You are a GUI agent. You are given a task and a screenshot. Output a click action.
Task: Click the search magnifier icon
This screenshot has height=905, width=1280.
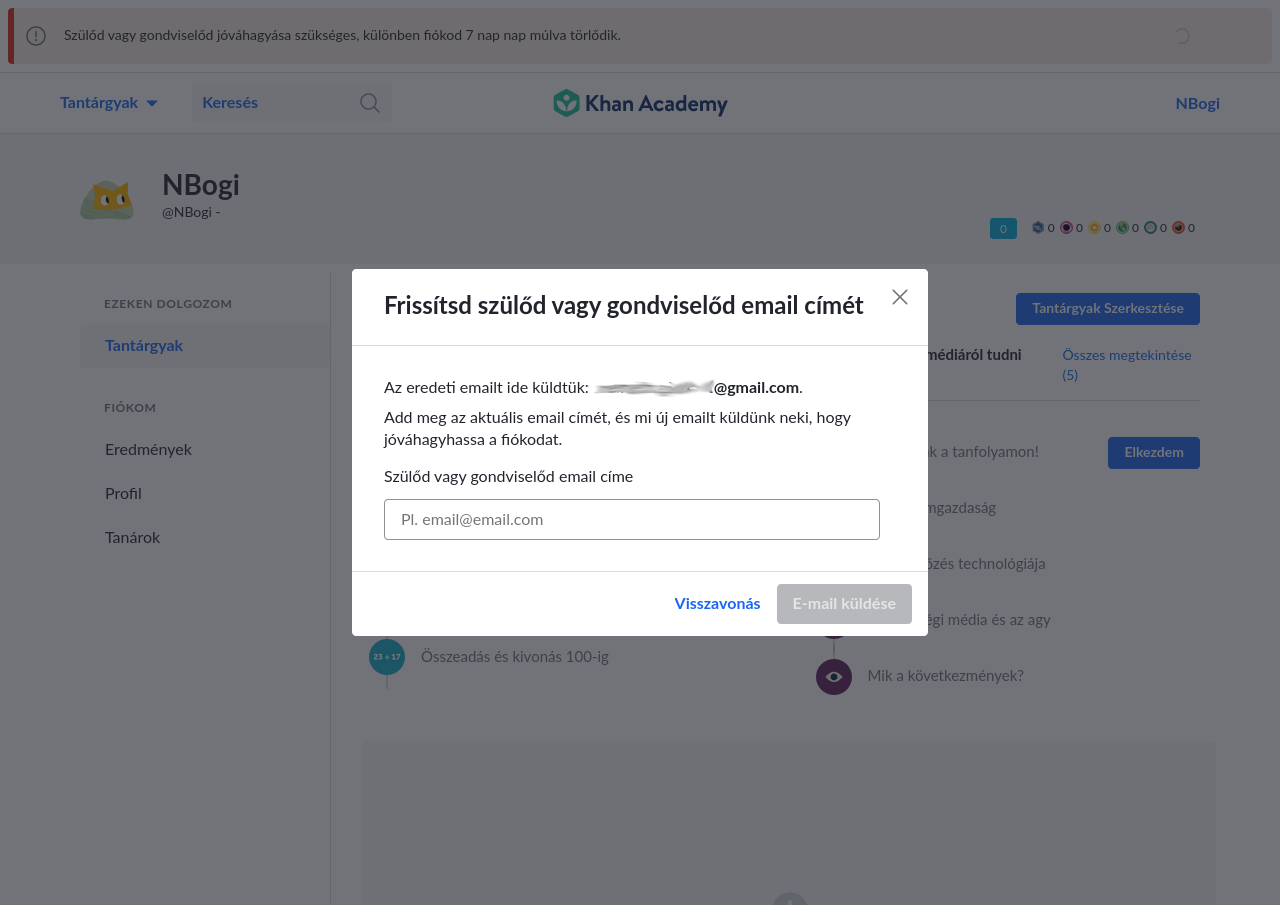[370, 103]
